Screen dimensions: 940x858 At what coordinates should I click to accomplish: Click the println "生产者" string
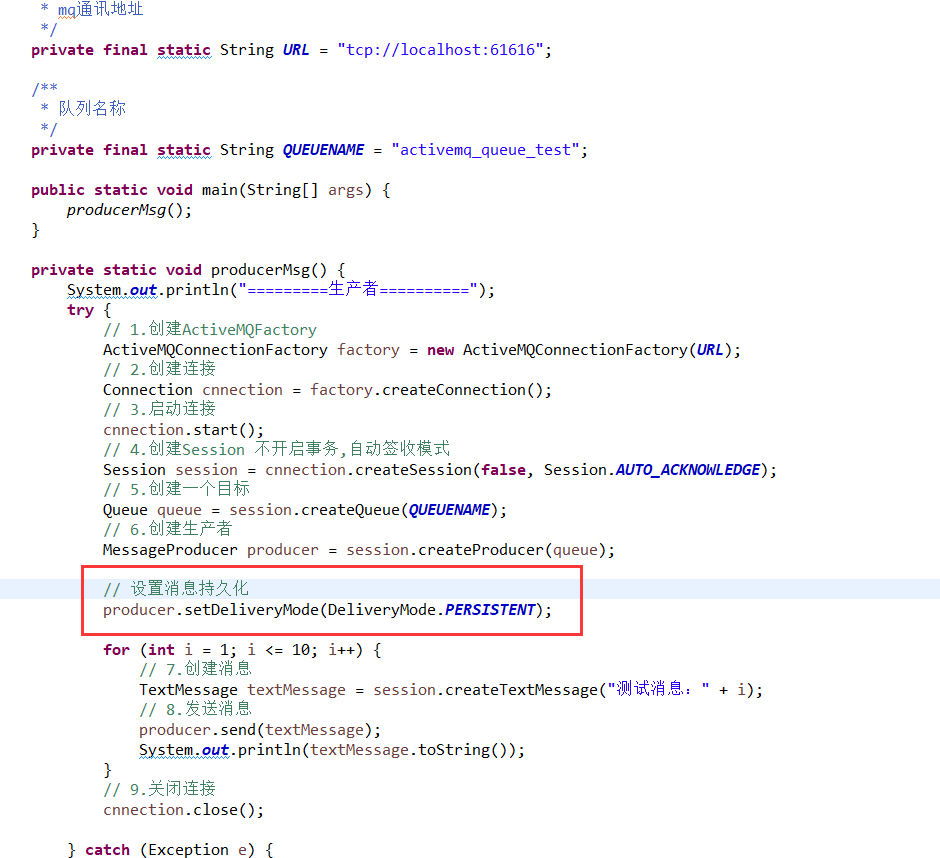click(358, 290)
